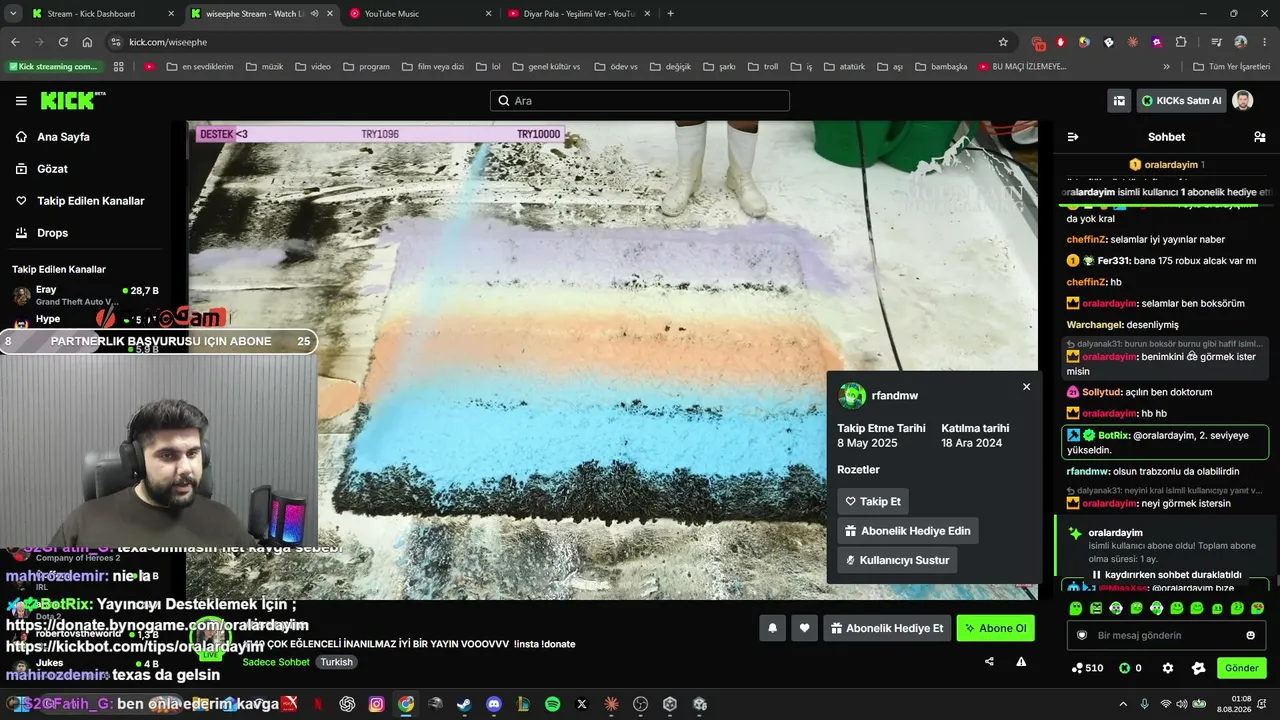
Task: Collapse the Sohbet chat panel
Action: pyautogui.click(x=1073, y=137)
